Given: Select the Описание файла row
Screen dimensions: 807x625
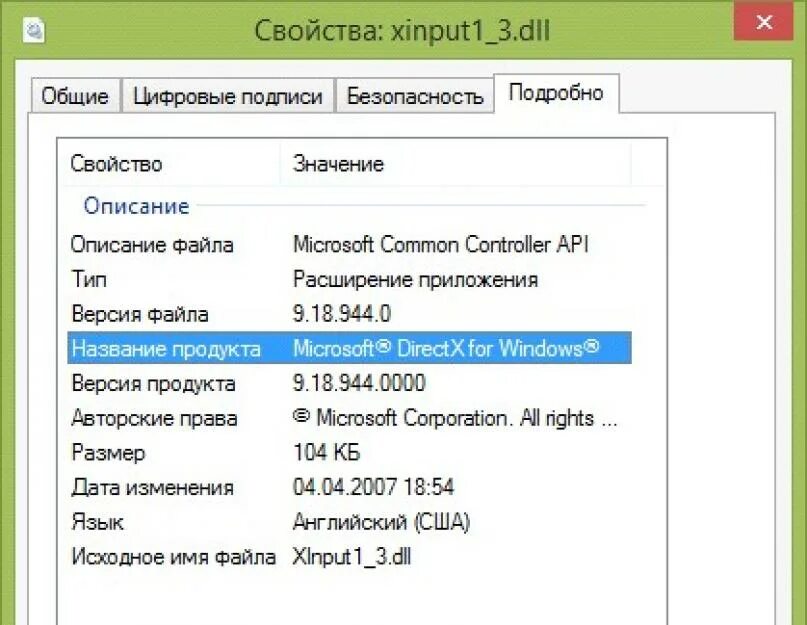Looking at the screenshot, I should coord(349,245).
